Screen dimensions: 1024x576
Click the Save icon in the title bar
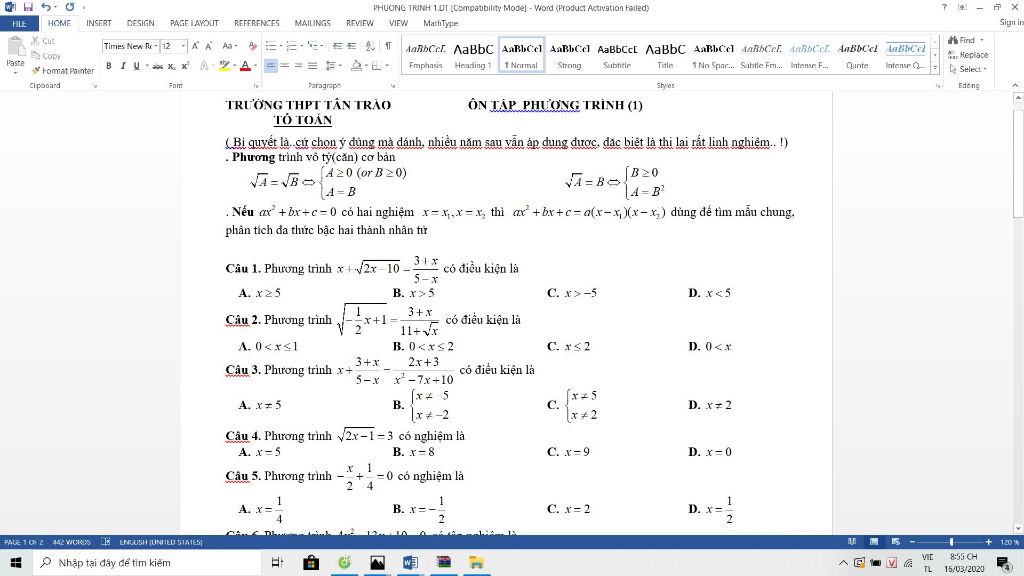(27, 7)
